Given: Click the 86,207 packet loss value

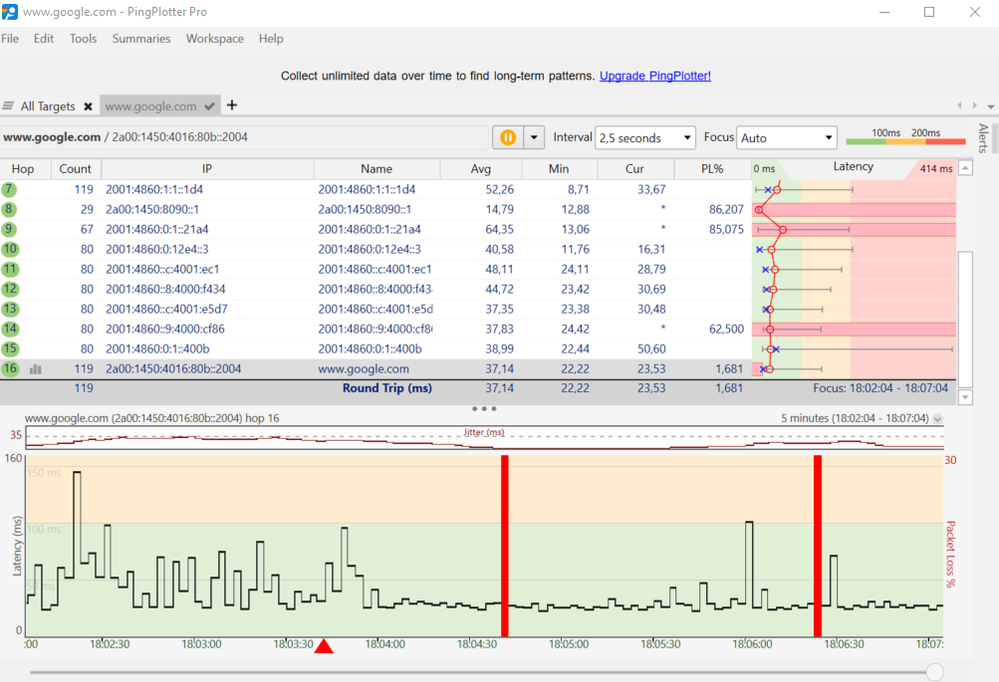Looking at the screenshot, I should pos(726,209).
